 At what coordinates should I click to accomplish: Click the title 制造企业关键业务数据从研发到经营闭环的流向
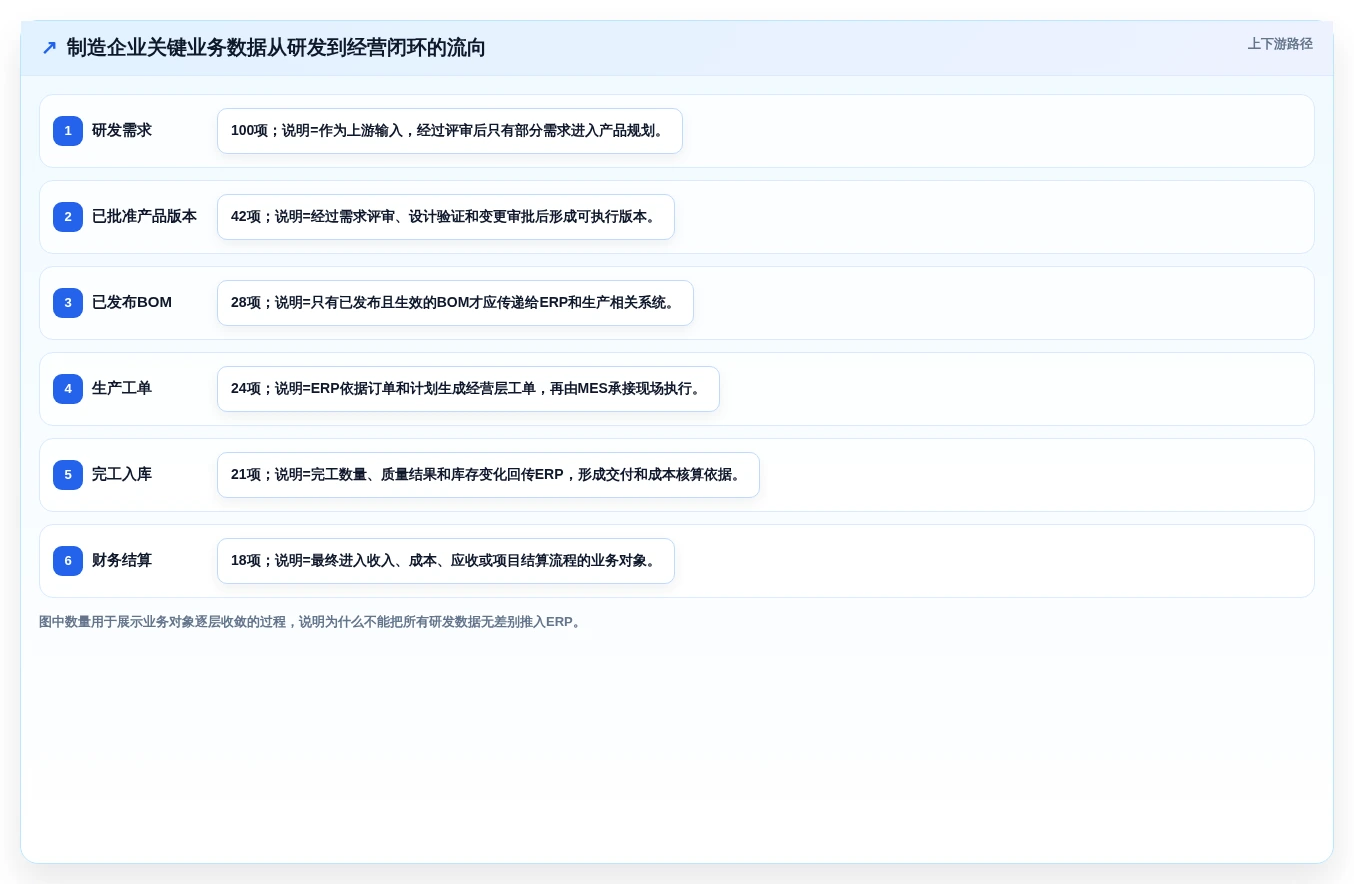(x=276, y=48)
